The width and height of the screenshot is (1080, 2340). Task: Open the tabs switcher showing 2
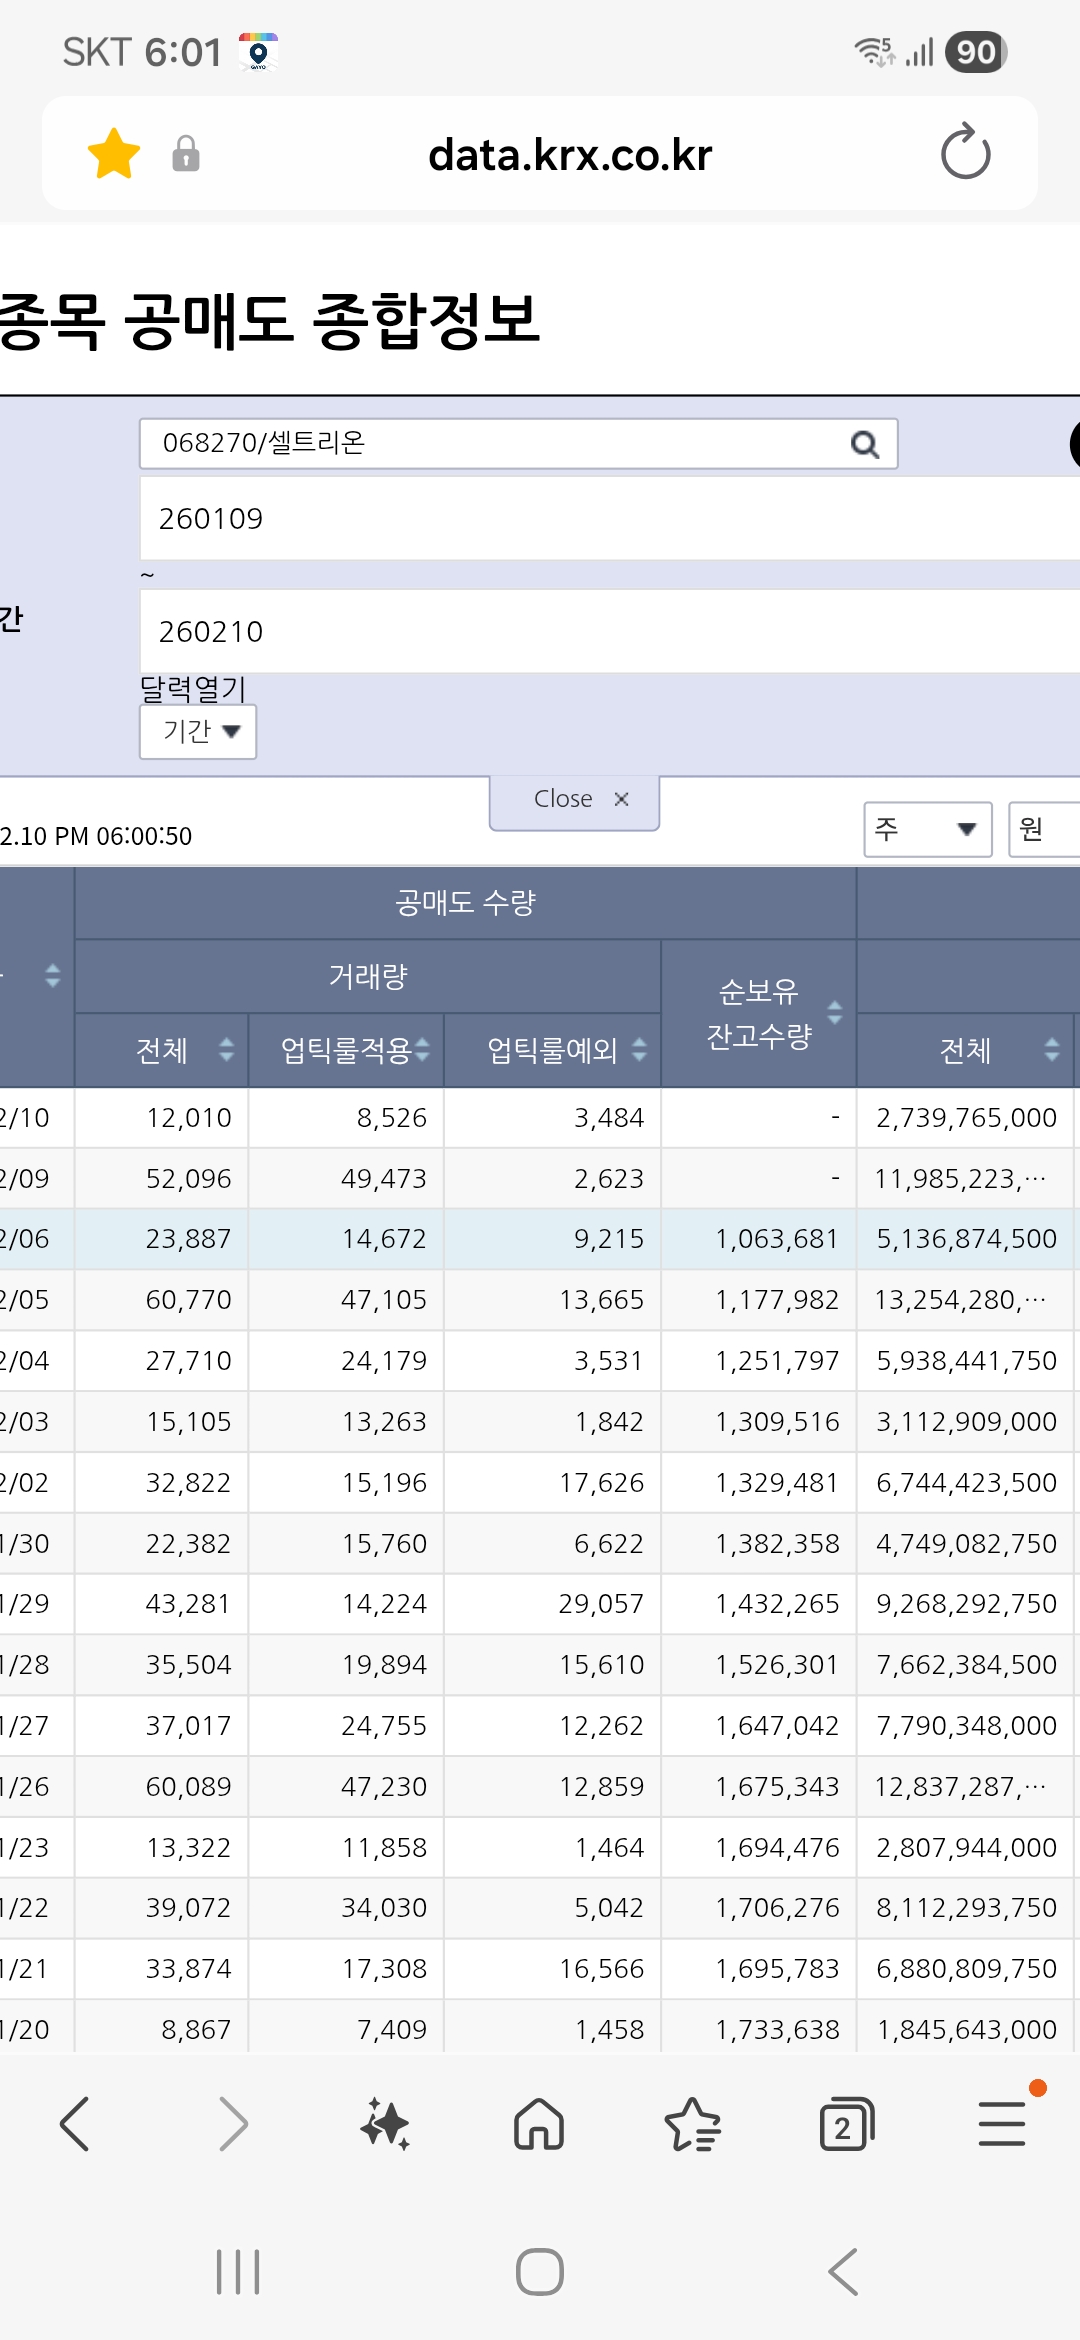click(x=846, y=2124)
